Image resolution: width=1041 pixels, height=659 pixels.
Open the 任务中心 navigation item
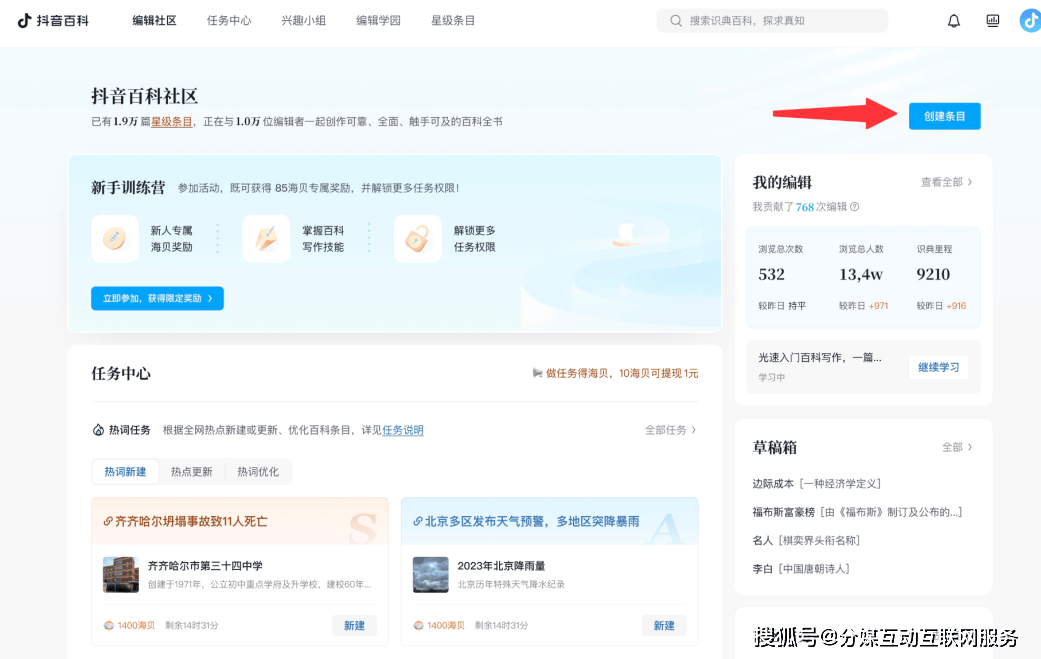click(x=229, y=21)
